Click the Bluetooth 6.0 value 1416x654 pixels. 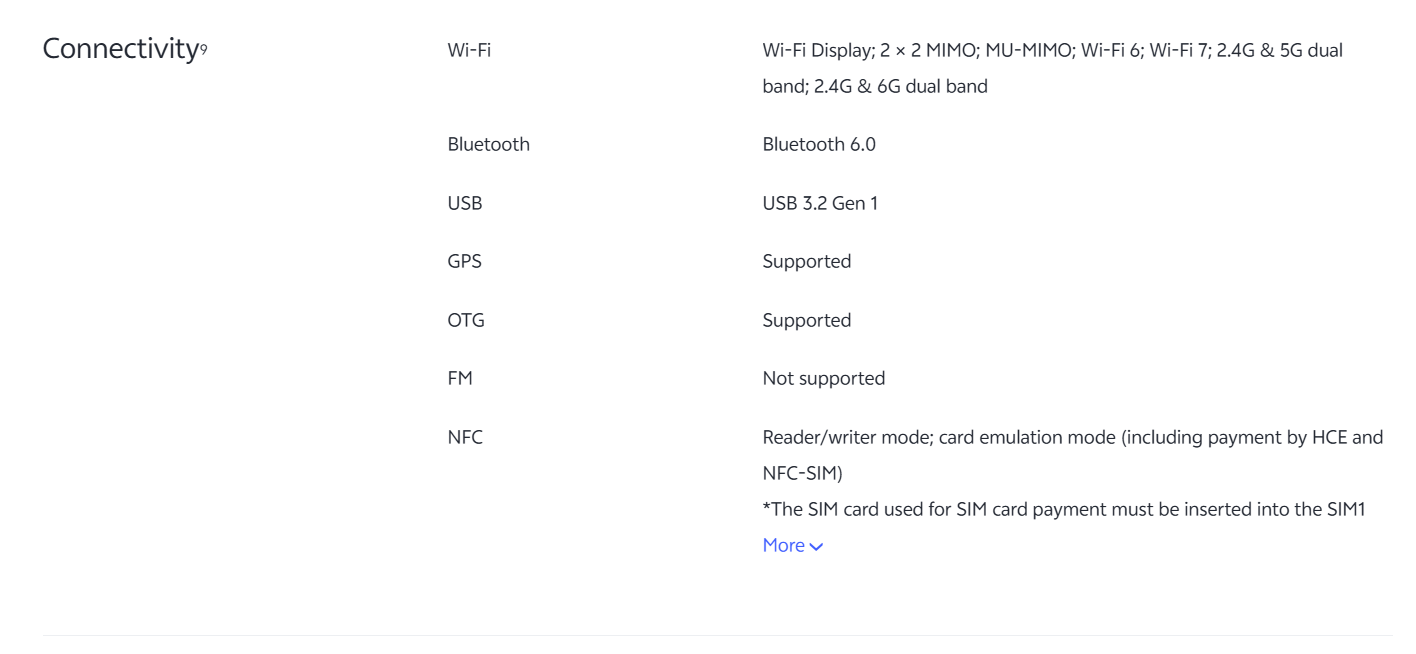(x=819, y=144)
